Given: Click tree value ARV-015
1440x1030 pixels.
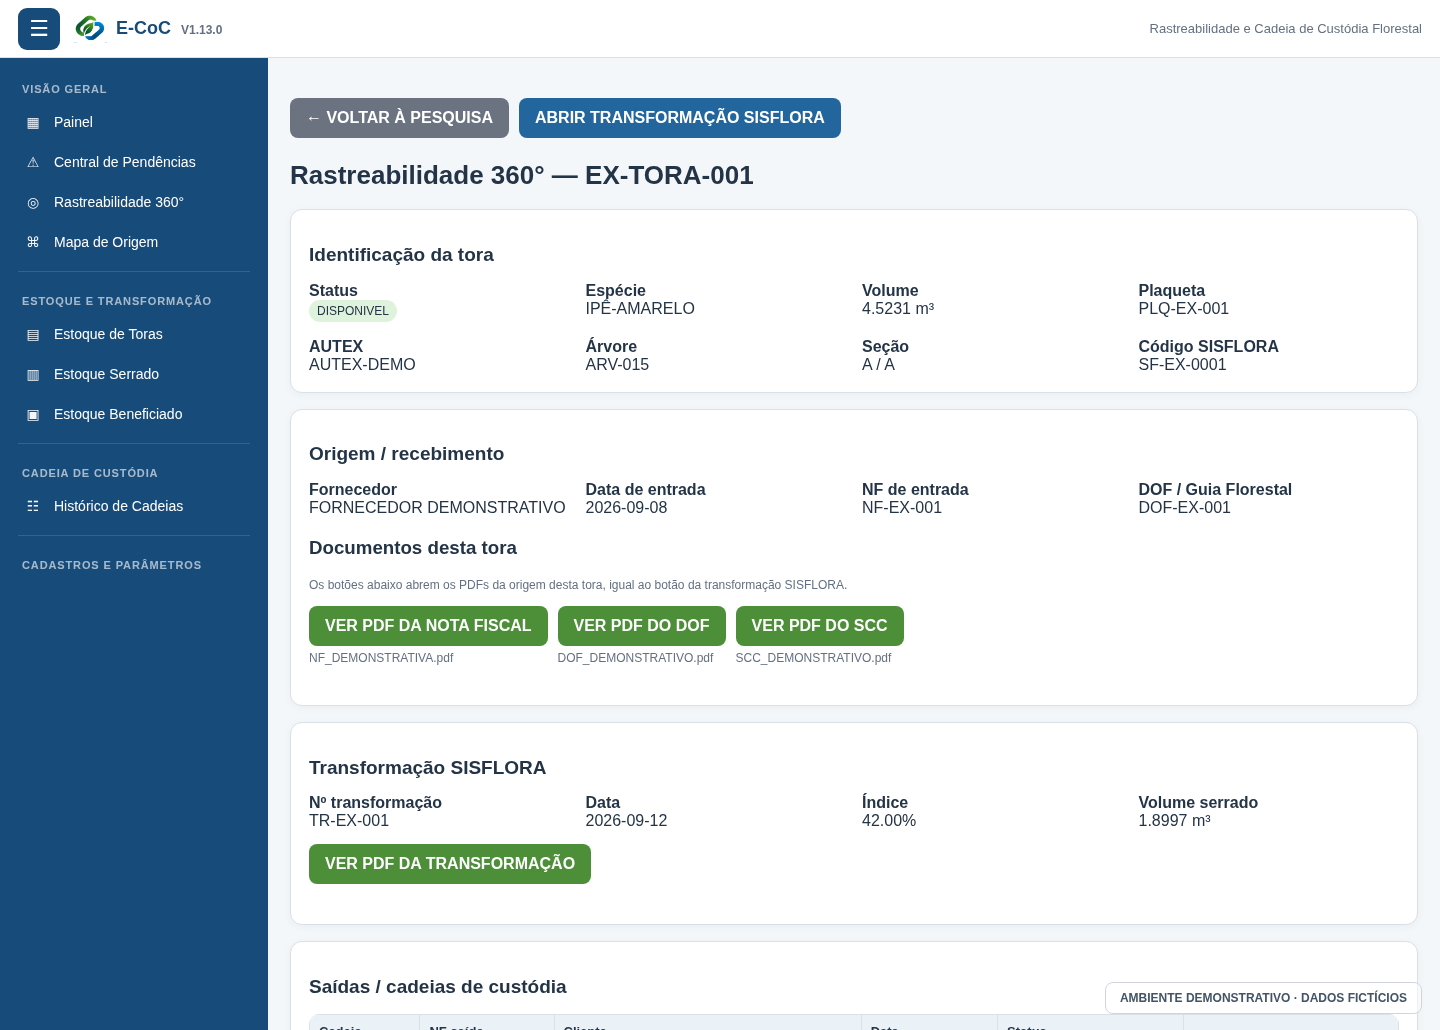Looking at the screenshot, I should [618, 365].
